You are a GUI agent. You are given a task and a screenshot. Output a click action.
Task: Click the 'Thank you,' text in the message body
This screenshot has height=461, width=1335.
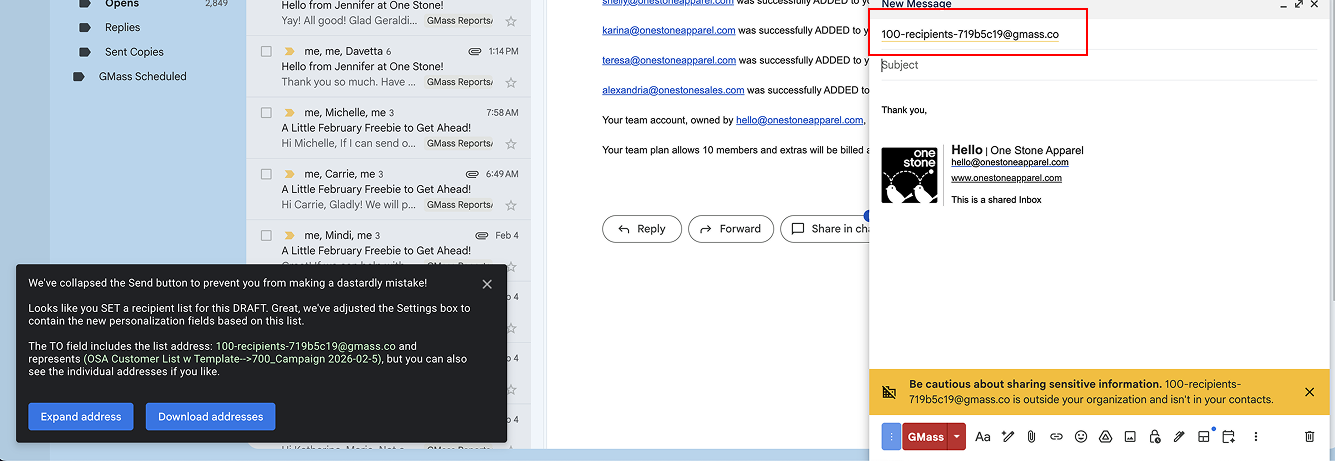tap(904, 110)
